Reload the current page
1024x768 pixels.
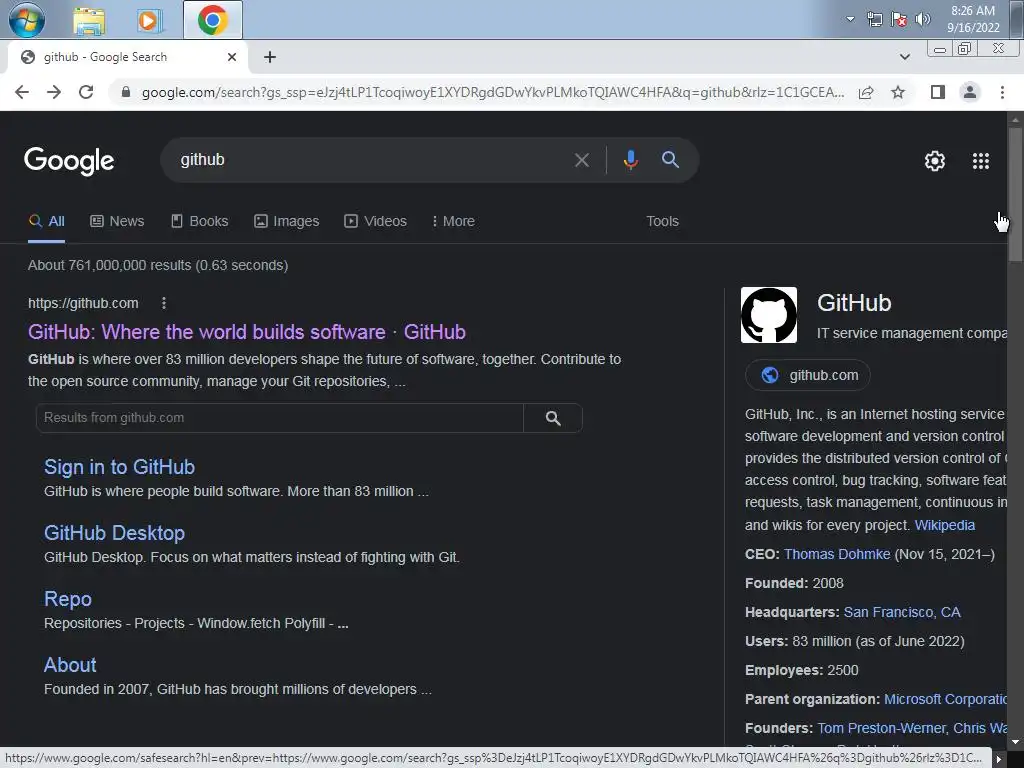(x=86, y=92)
